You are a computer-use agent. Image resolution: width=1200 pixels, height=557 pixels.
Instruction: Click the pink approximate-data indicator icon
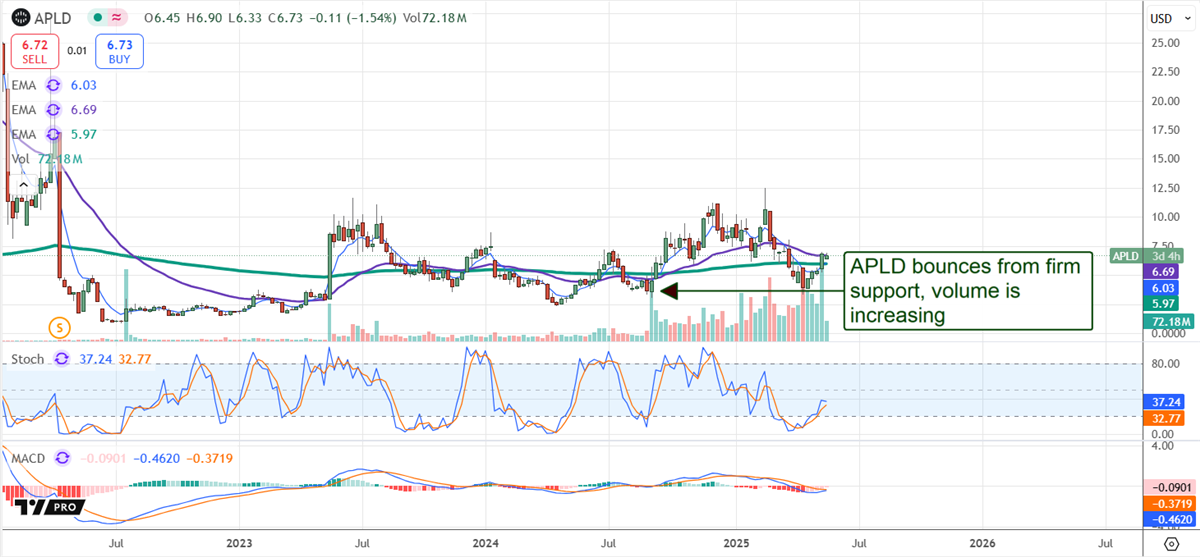pos(118,18)
